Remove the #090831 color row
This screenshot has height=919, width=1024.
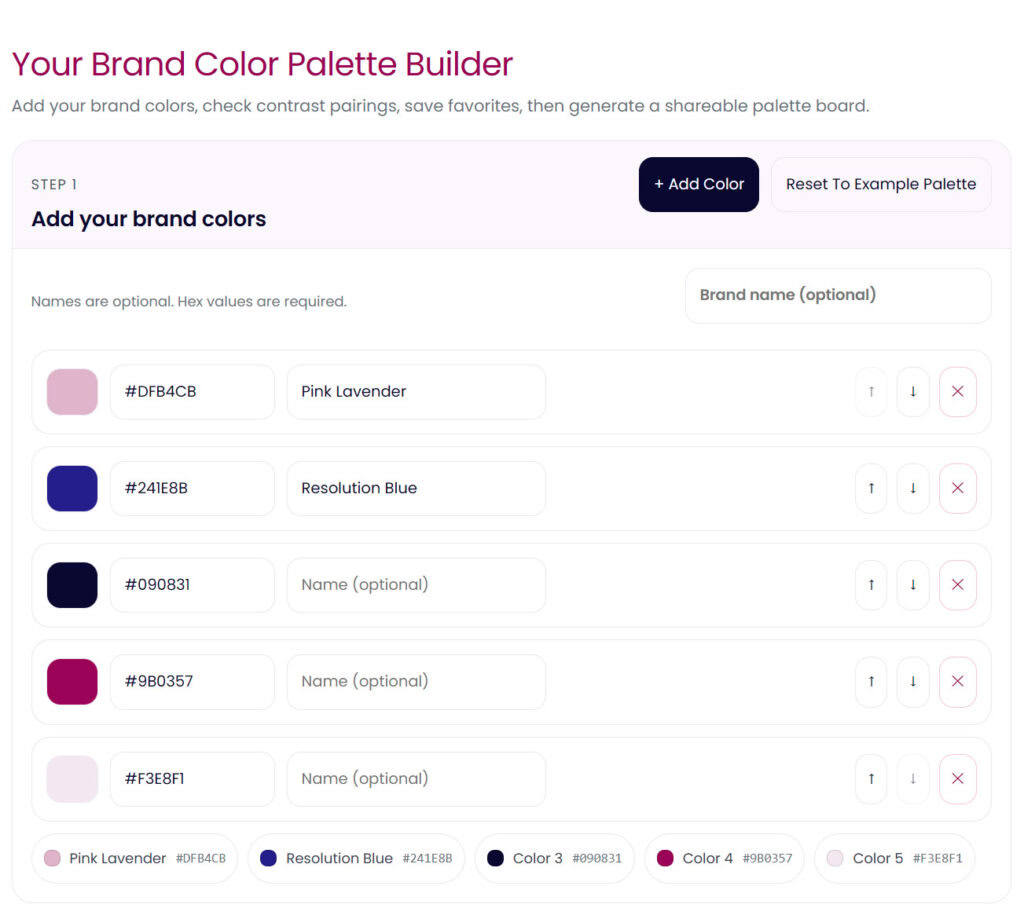point(957,585)
